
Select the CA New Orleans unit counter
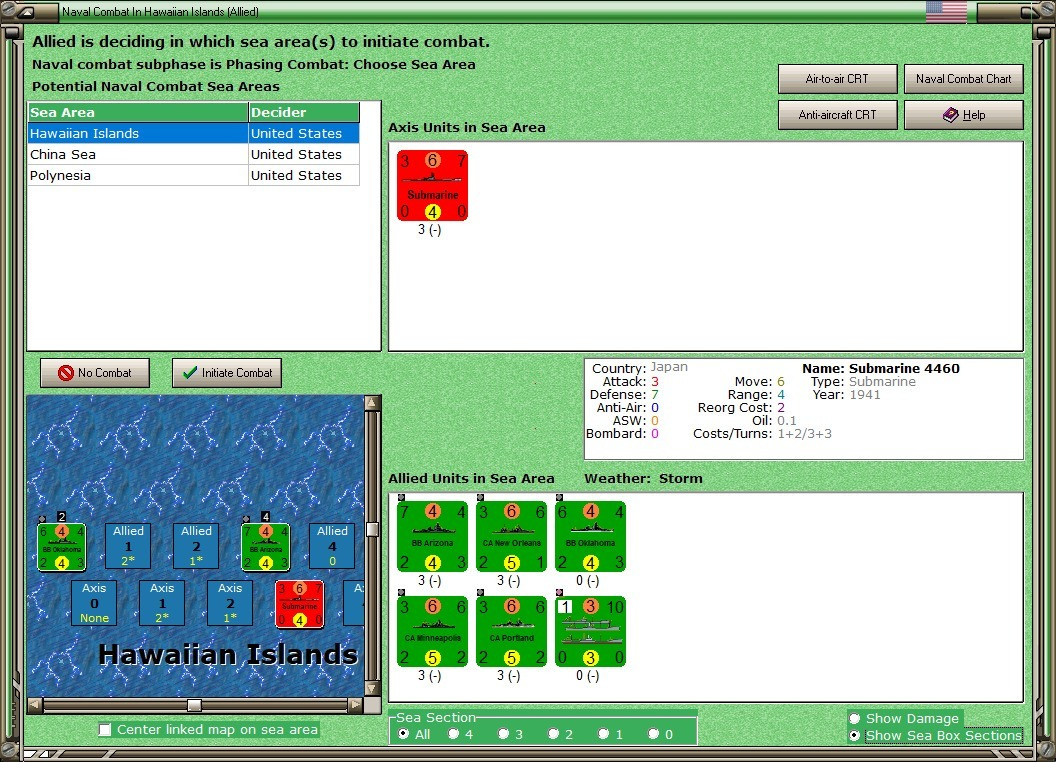511,536
